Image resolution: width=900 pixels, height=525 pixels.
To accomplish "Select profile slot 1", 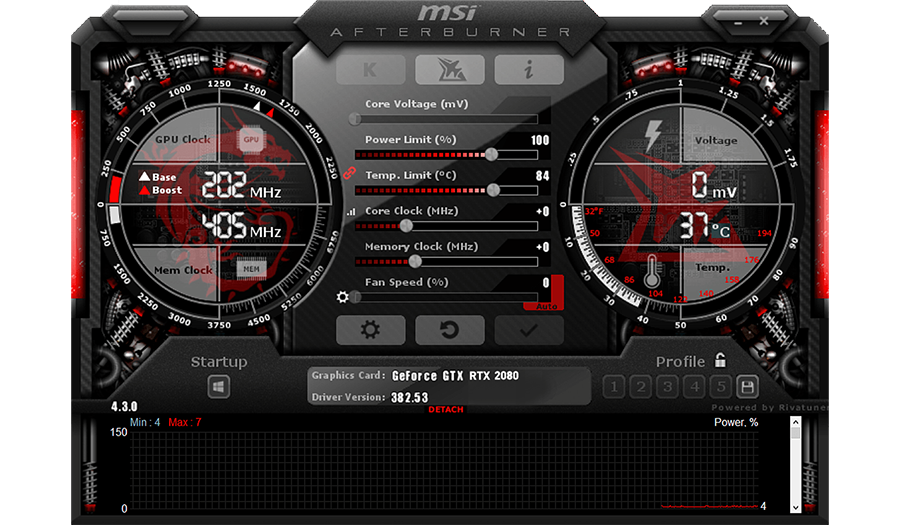I will (614, 387).
